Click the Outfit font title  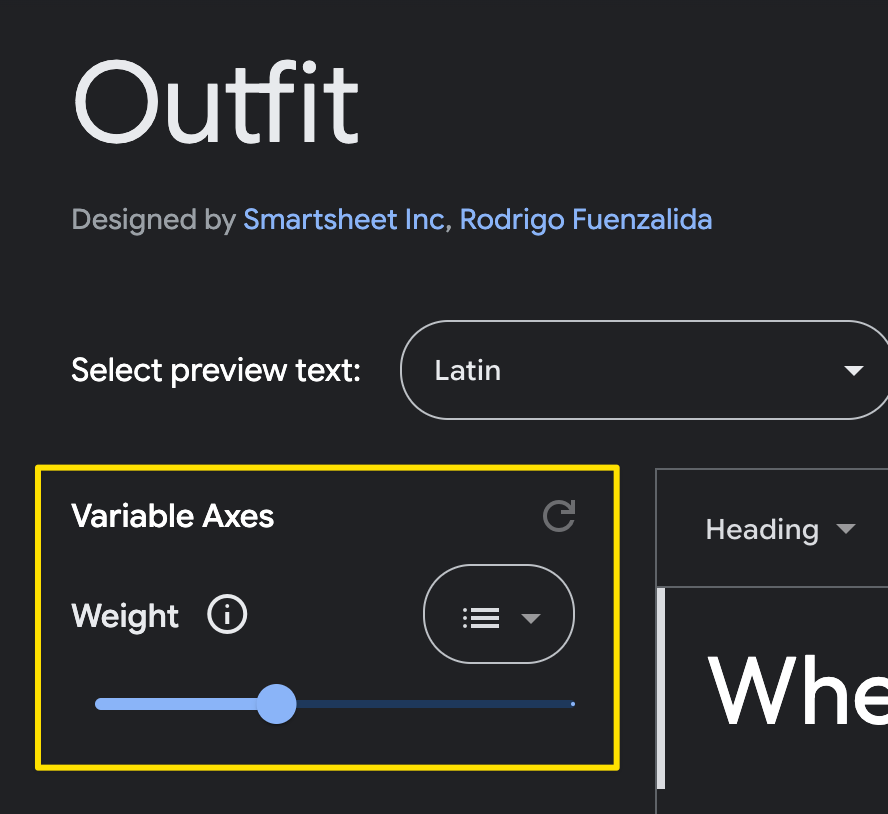point(217,103)
